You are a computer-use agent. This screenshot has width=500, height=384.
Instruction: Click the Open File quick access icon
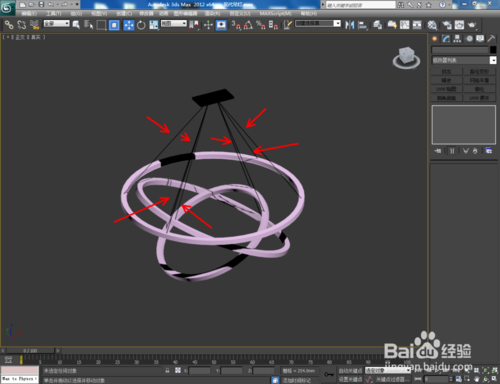[x=32, y=4]
